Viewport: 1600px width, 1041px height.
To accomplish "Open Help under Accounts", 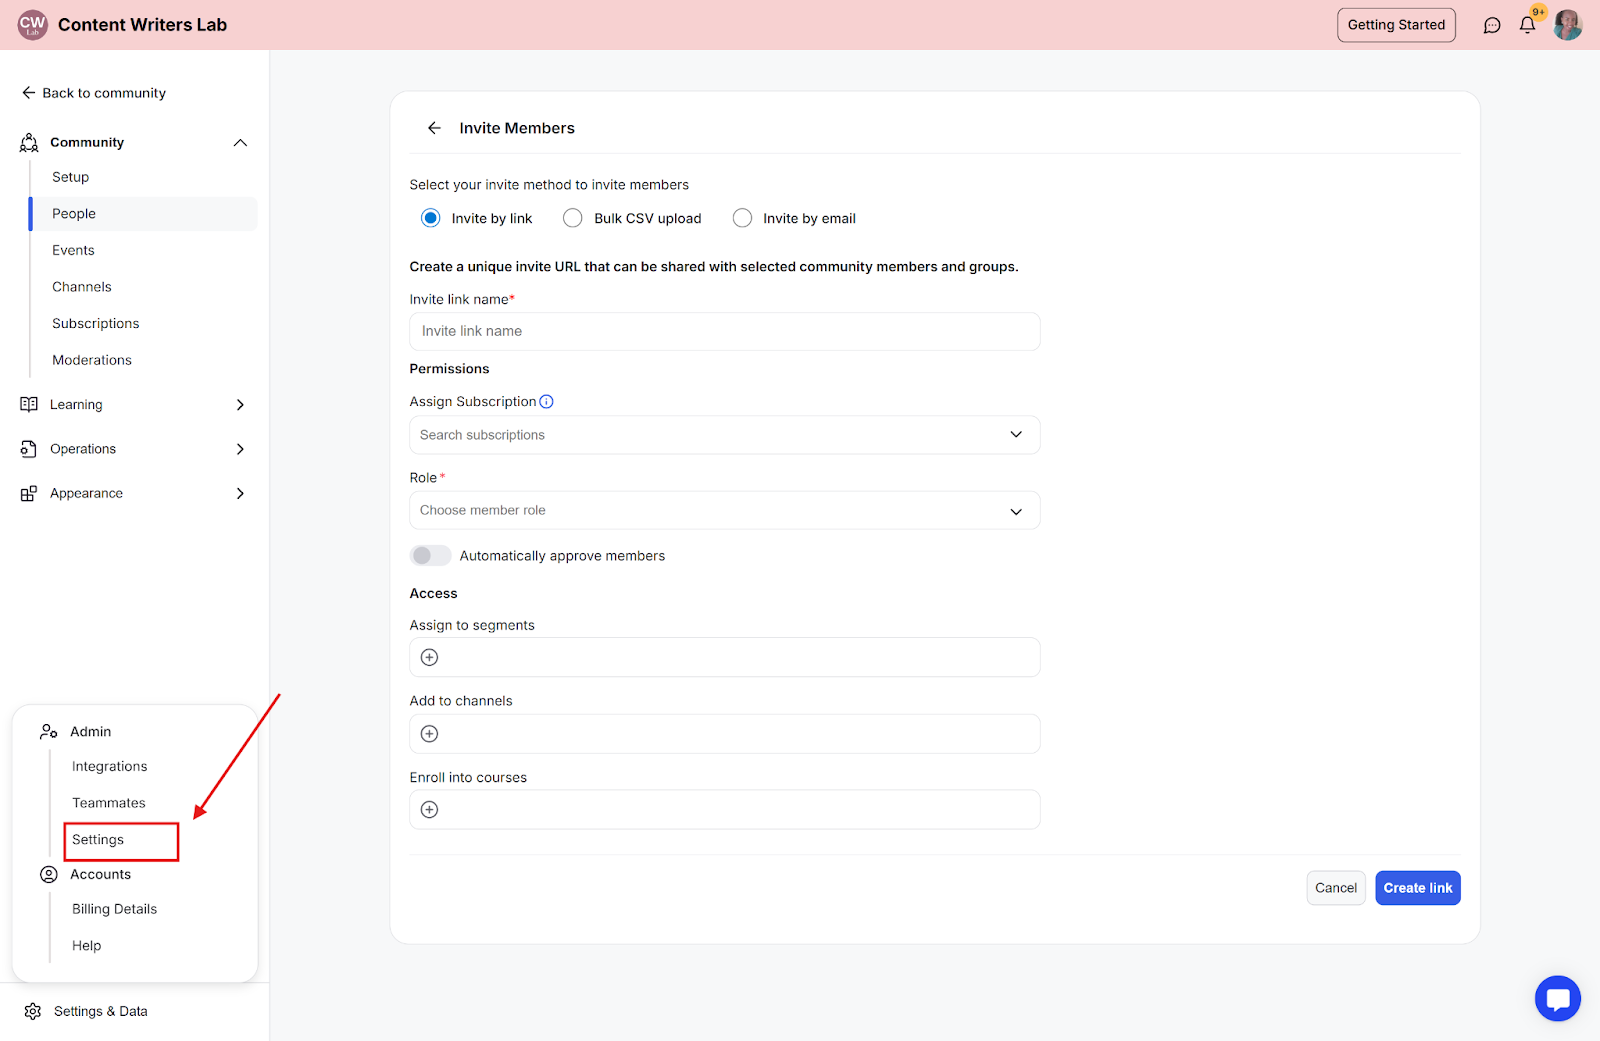I will 87,946.
